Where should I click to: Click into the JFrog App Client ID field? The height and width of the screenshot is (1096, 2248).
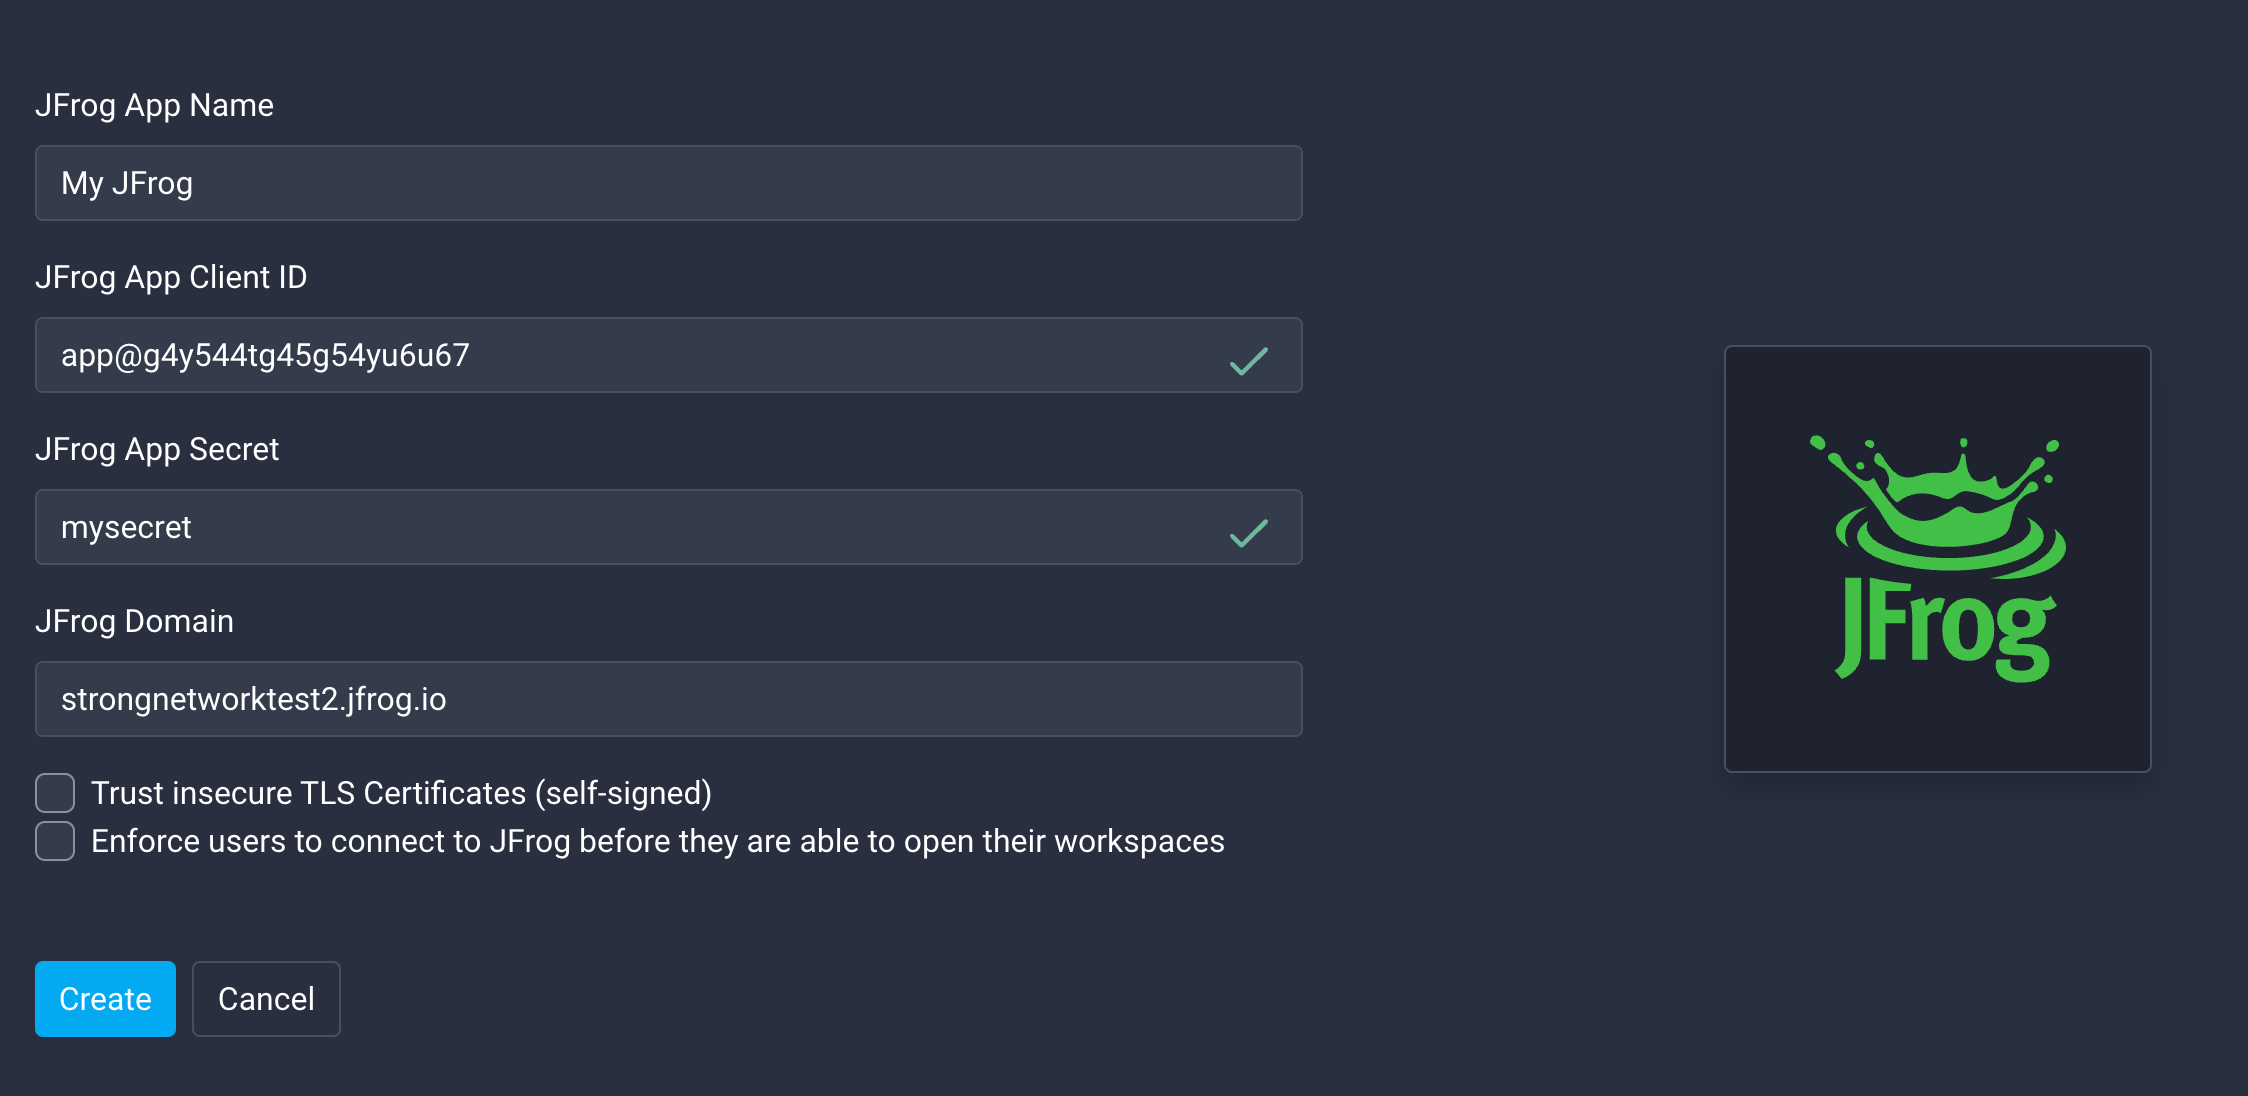click(640, 355)
